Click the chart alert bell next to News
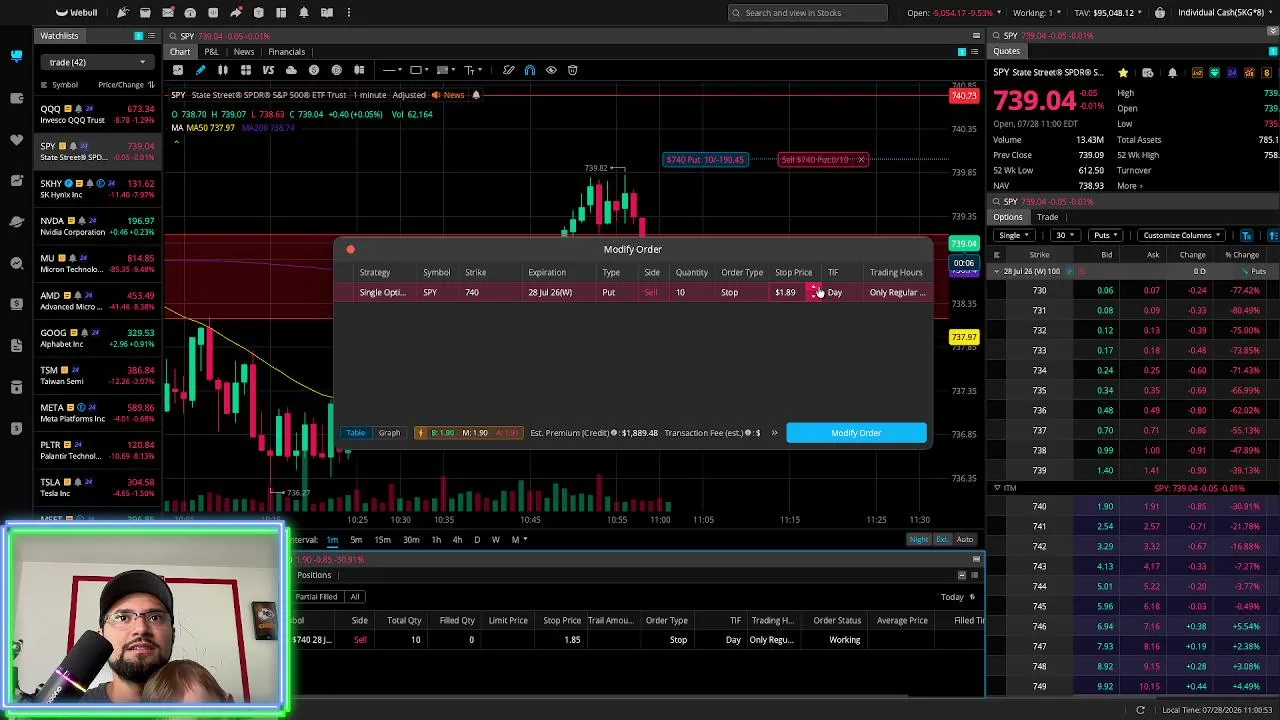This screenshot has height=720, width=1280. tap(476, 95)
